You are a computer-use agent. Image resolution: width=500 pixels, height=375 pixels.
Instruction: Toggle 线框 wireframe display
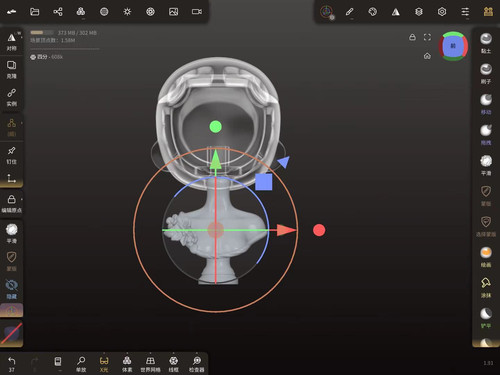point(173,364)
